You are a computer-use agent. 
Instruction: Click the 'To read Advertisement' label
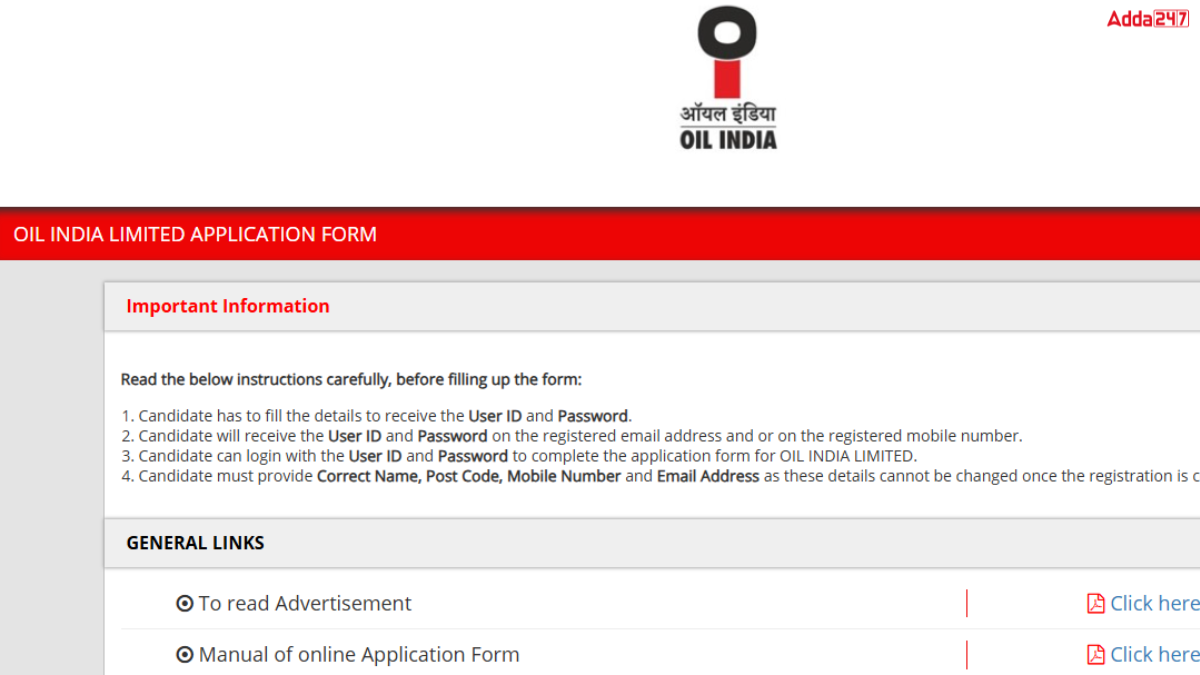[305, 603]
